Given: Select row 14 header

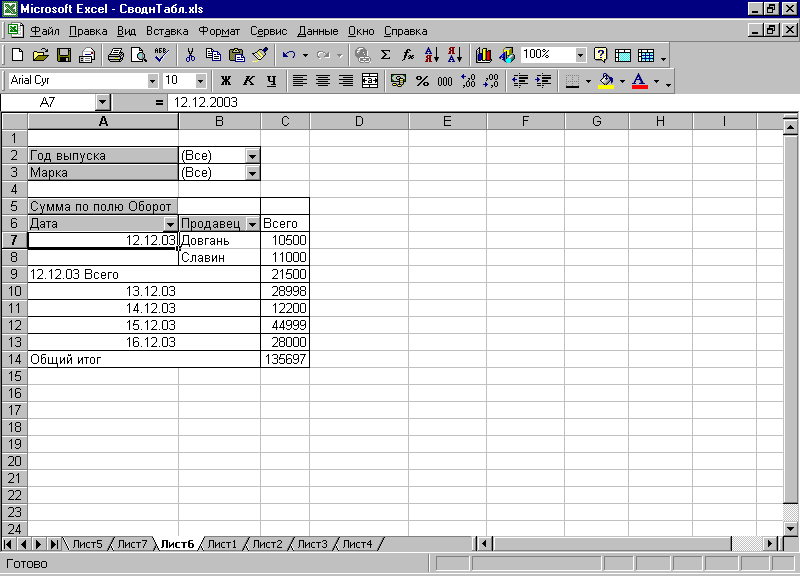Looking at the screenshot, I should [x=14, y=359].
